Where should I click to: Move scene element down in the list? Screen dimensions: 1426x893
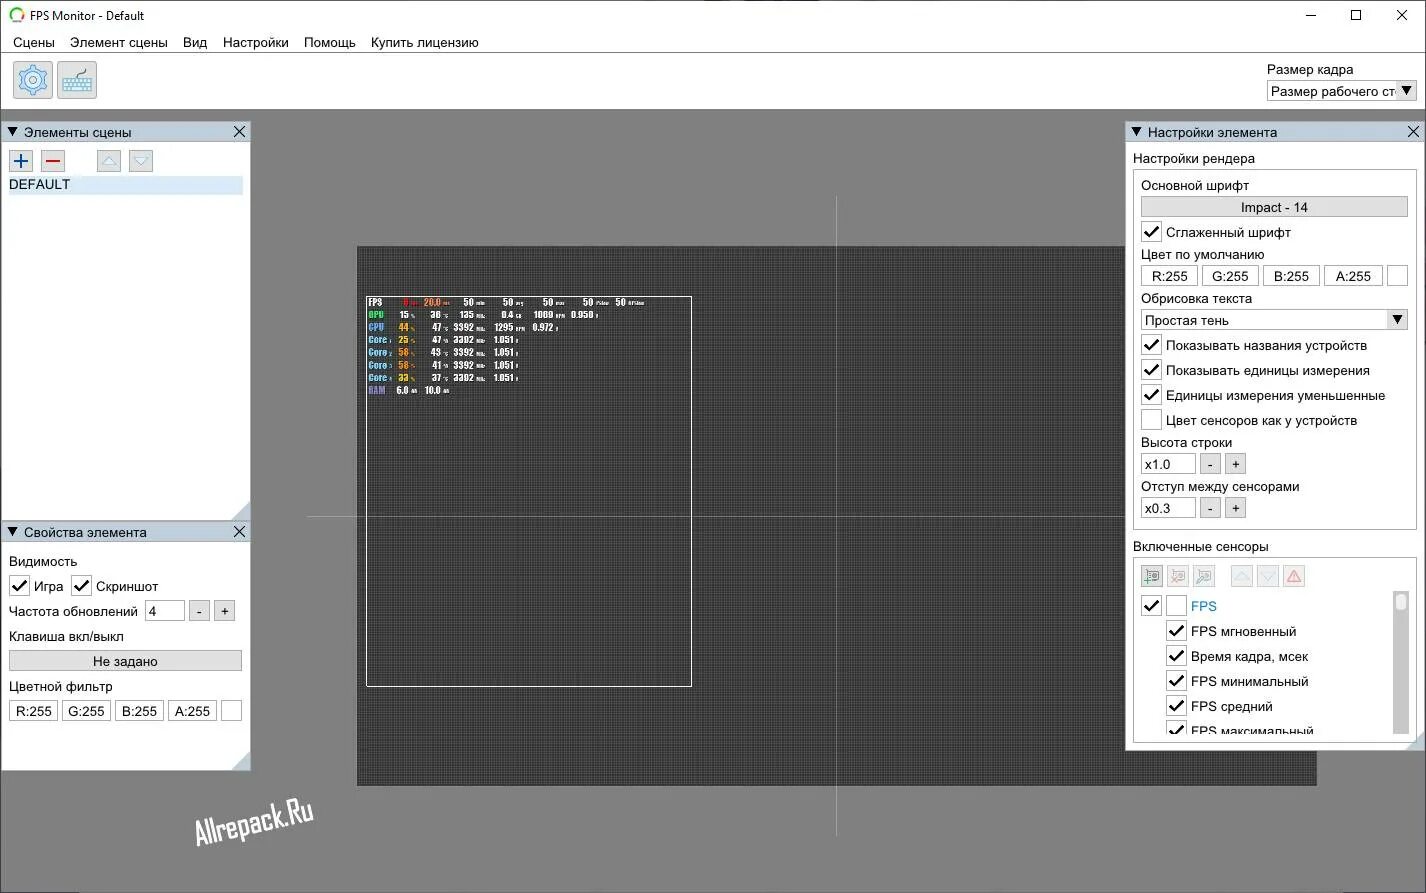[x=141, y=161]
